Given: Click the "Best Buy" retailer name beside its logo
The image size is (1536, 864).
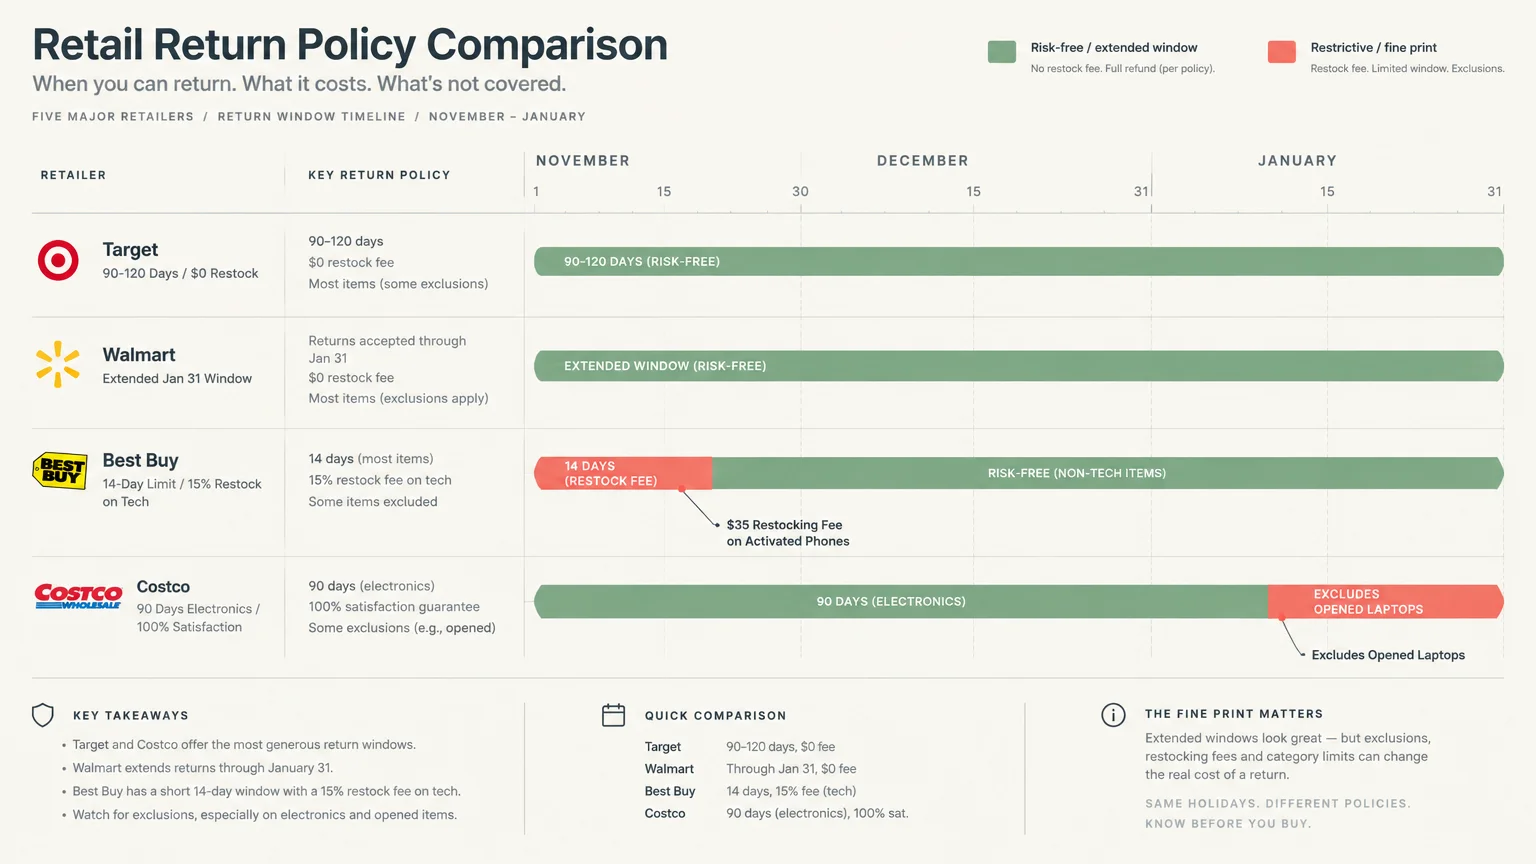Looking at the screenshot, I should click(140, 460).
